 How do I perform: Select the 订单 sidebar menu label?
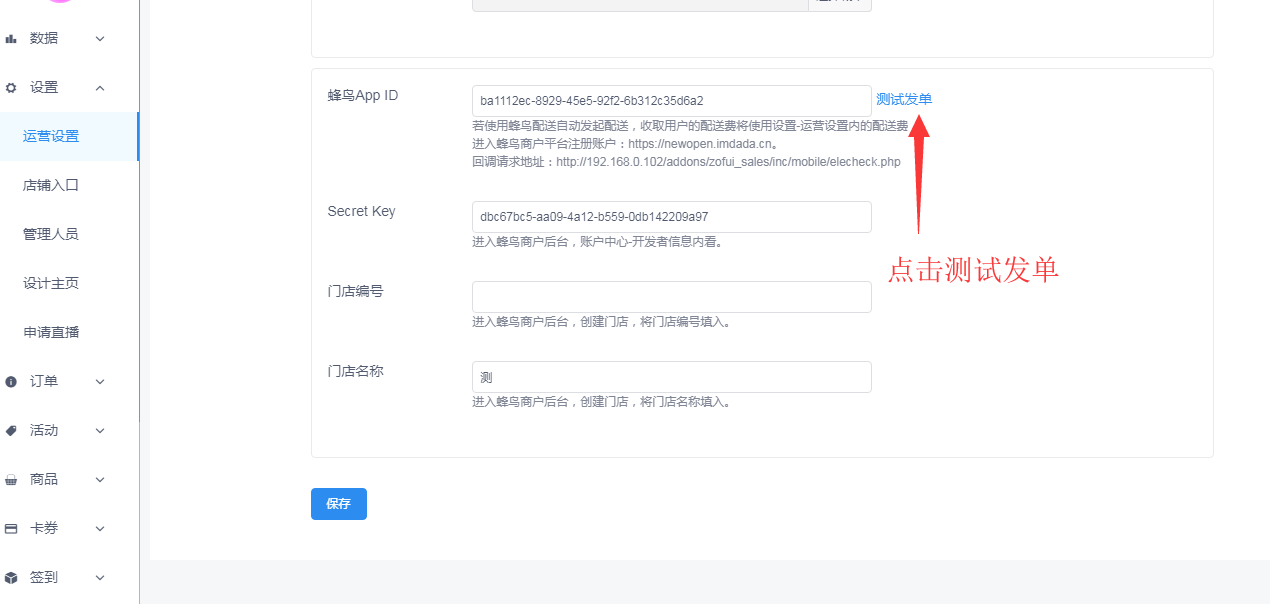click(x=44, y=381)
